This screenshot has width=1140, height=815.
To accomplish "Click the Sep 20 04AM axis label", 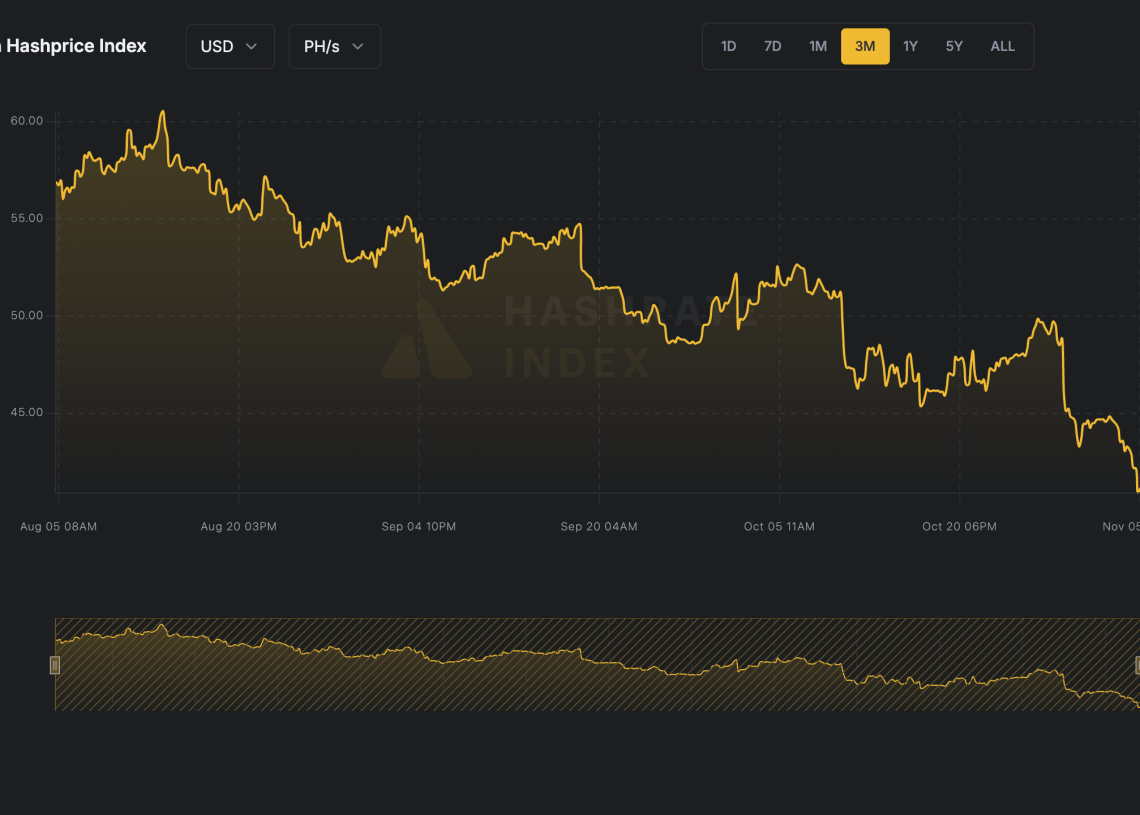I will pyautogui.click(x=598, y=526).
